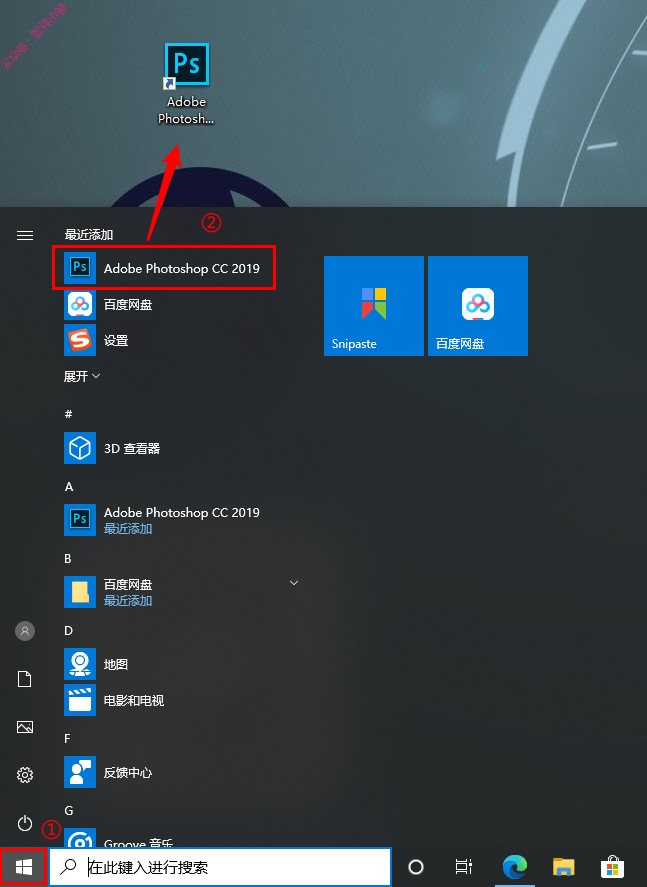Click the 百度网盘 pinned tile
The width and height of the screenshot is (647, 887).
[478, 306]
